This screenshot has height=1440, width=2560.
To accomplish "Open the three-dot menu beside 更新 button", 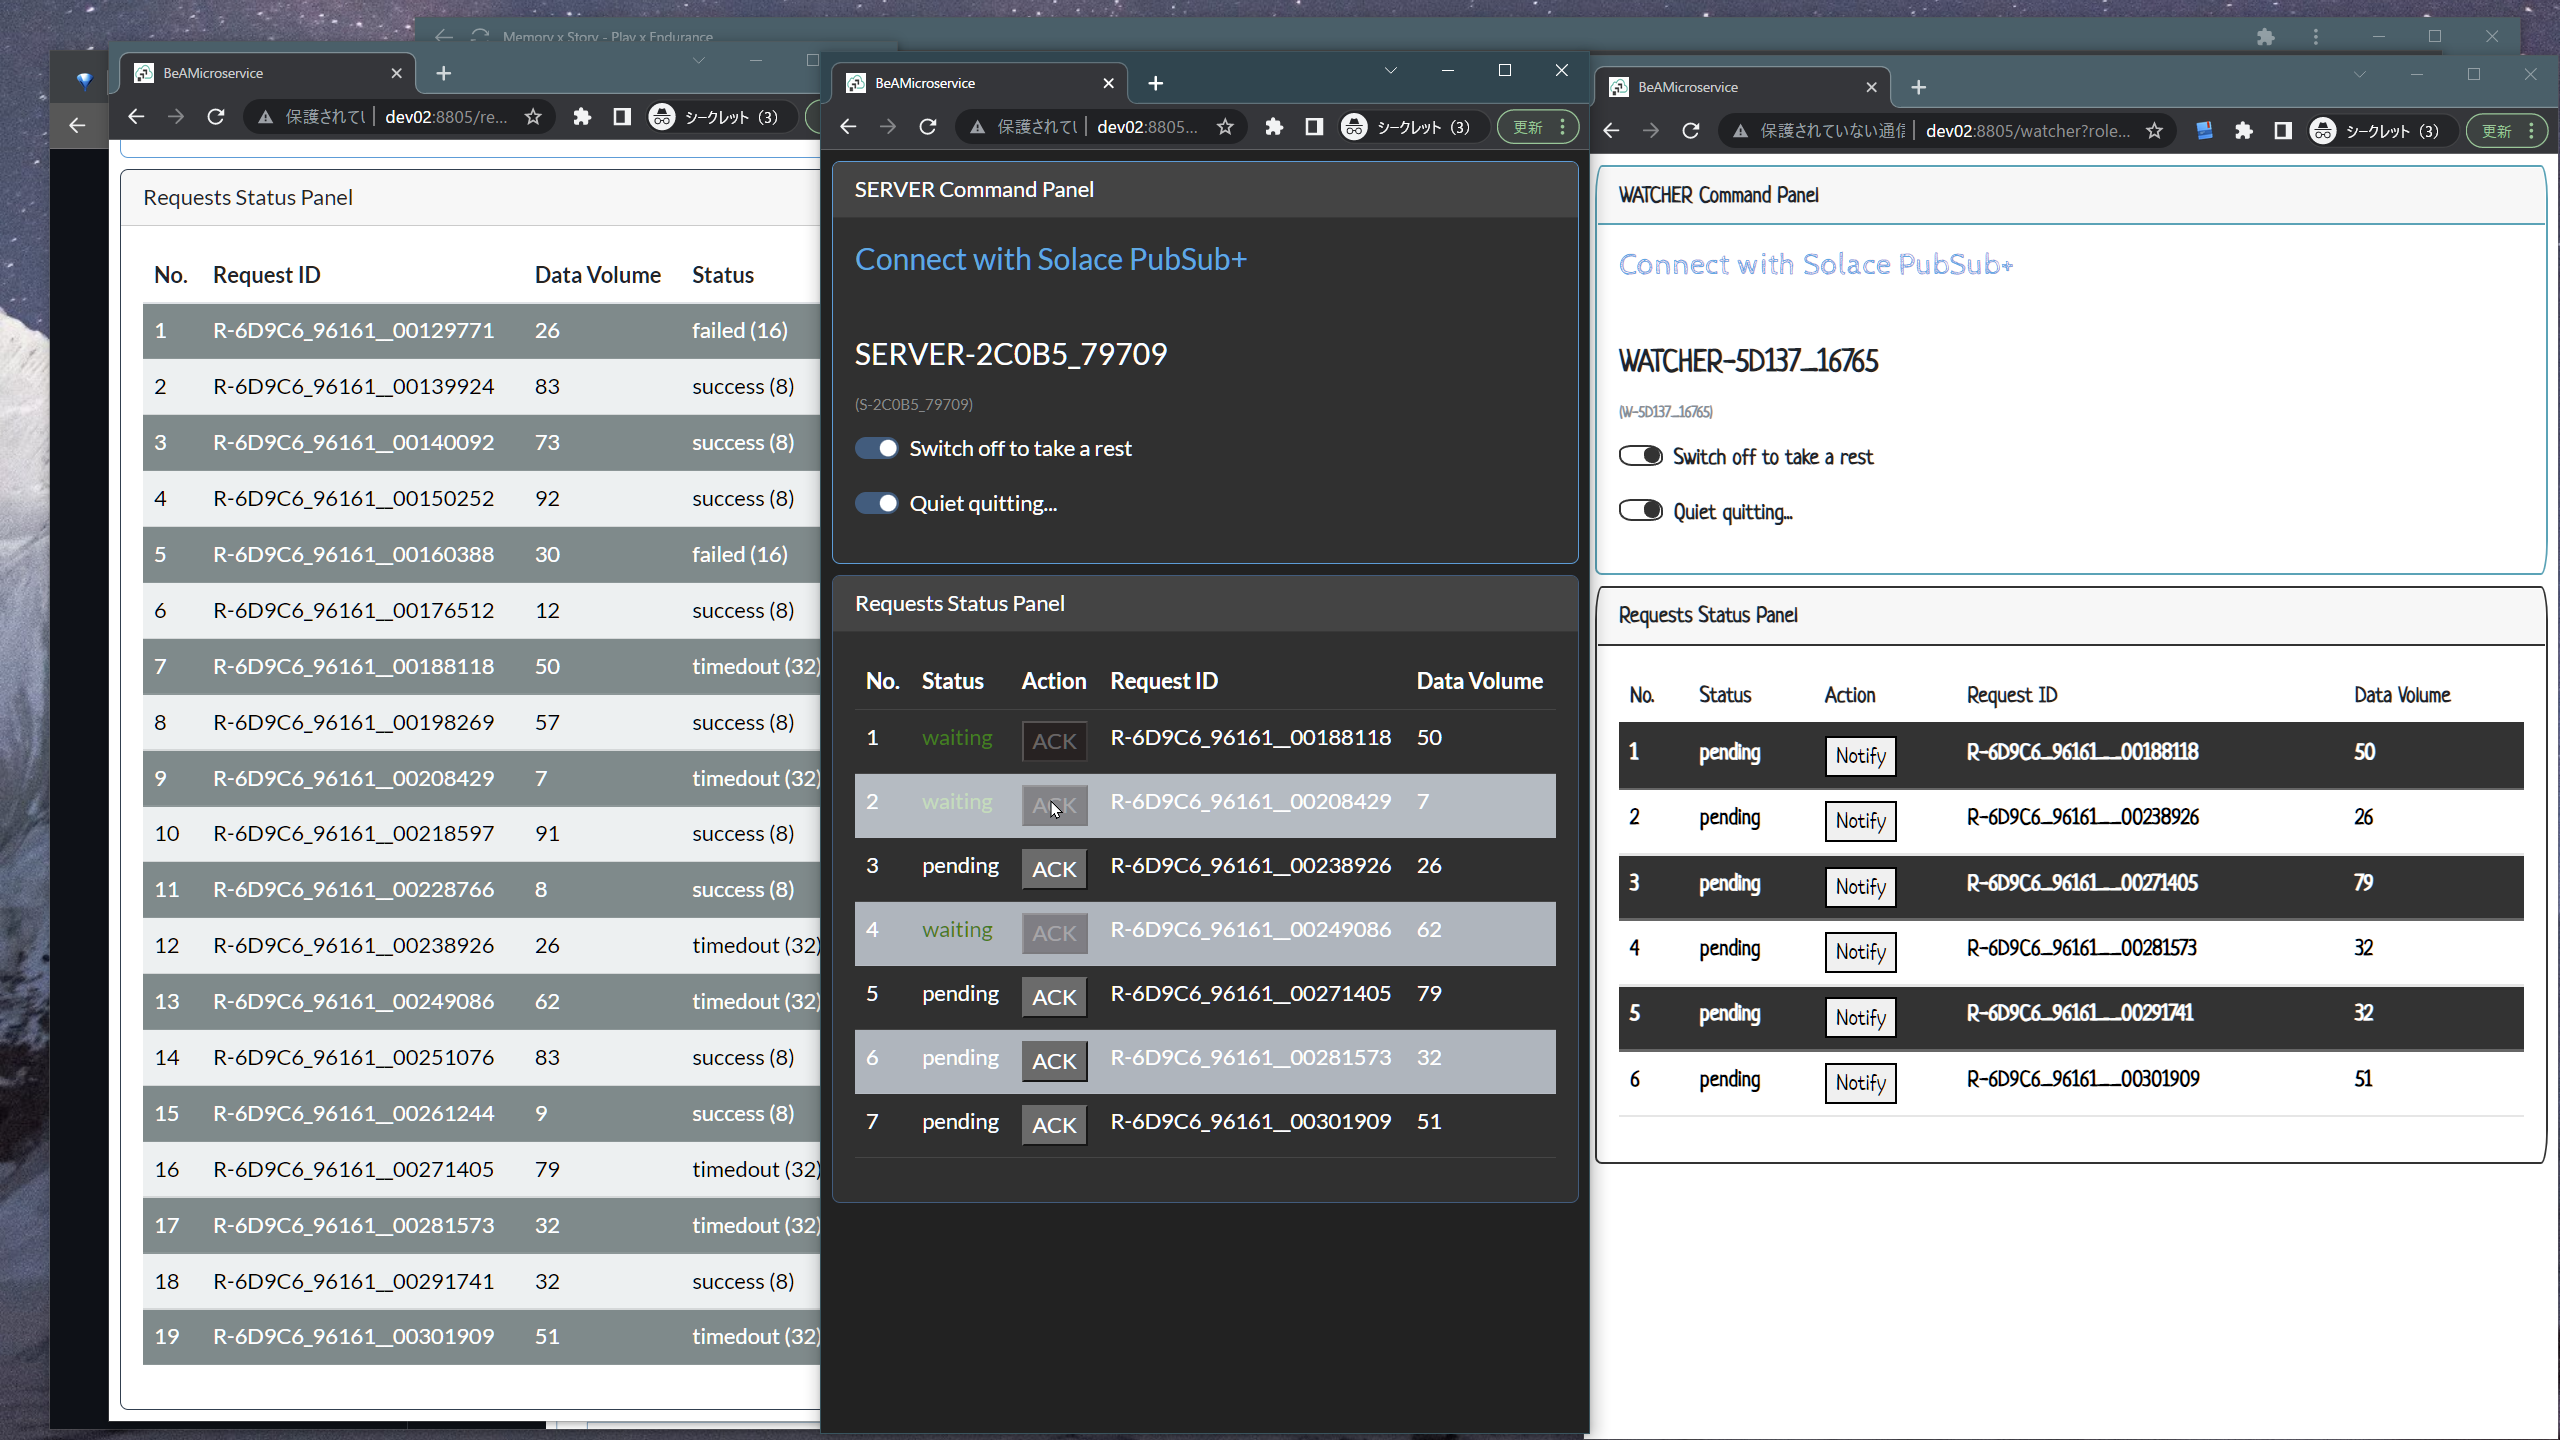I will 1562,126.
